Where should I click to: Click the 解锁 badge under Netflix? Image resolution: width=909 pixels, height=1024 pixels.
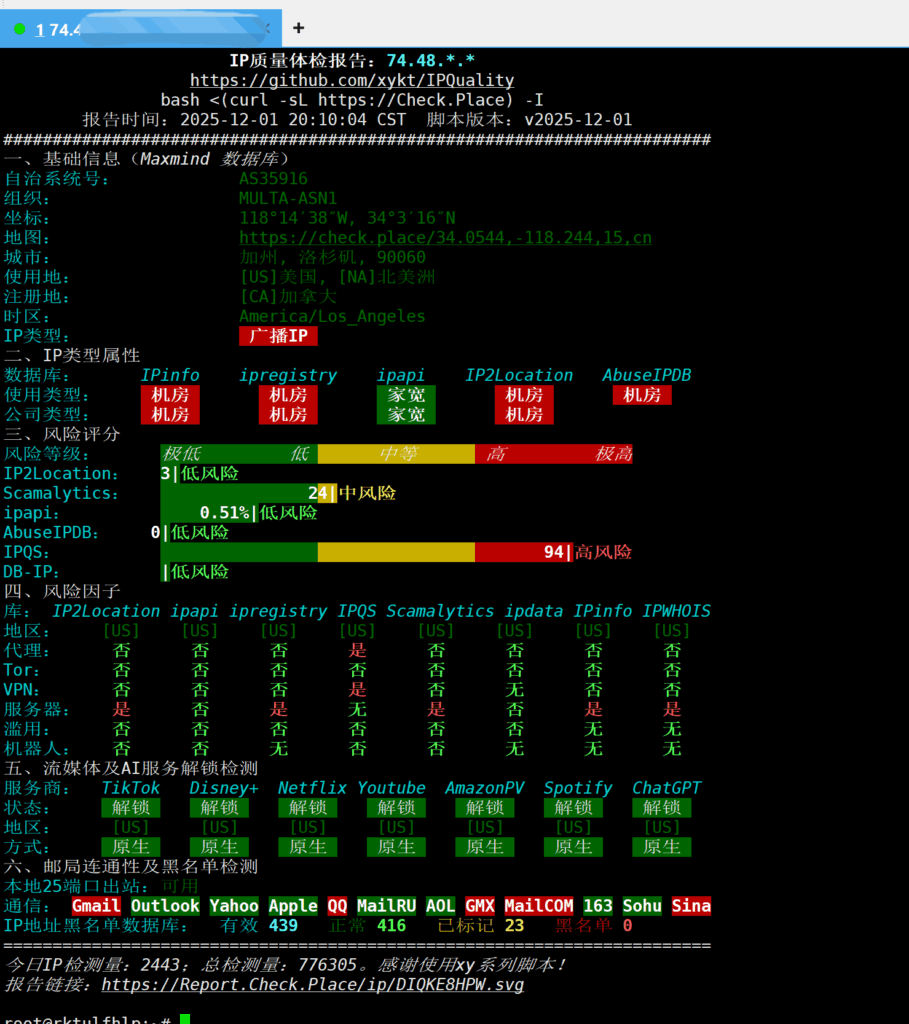coord(307,808)
